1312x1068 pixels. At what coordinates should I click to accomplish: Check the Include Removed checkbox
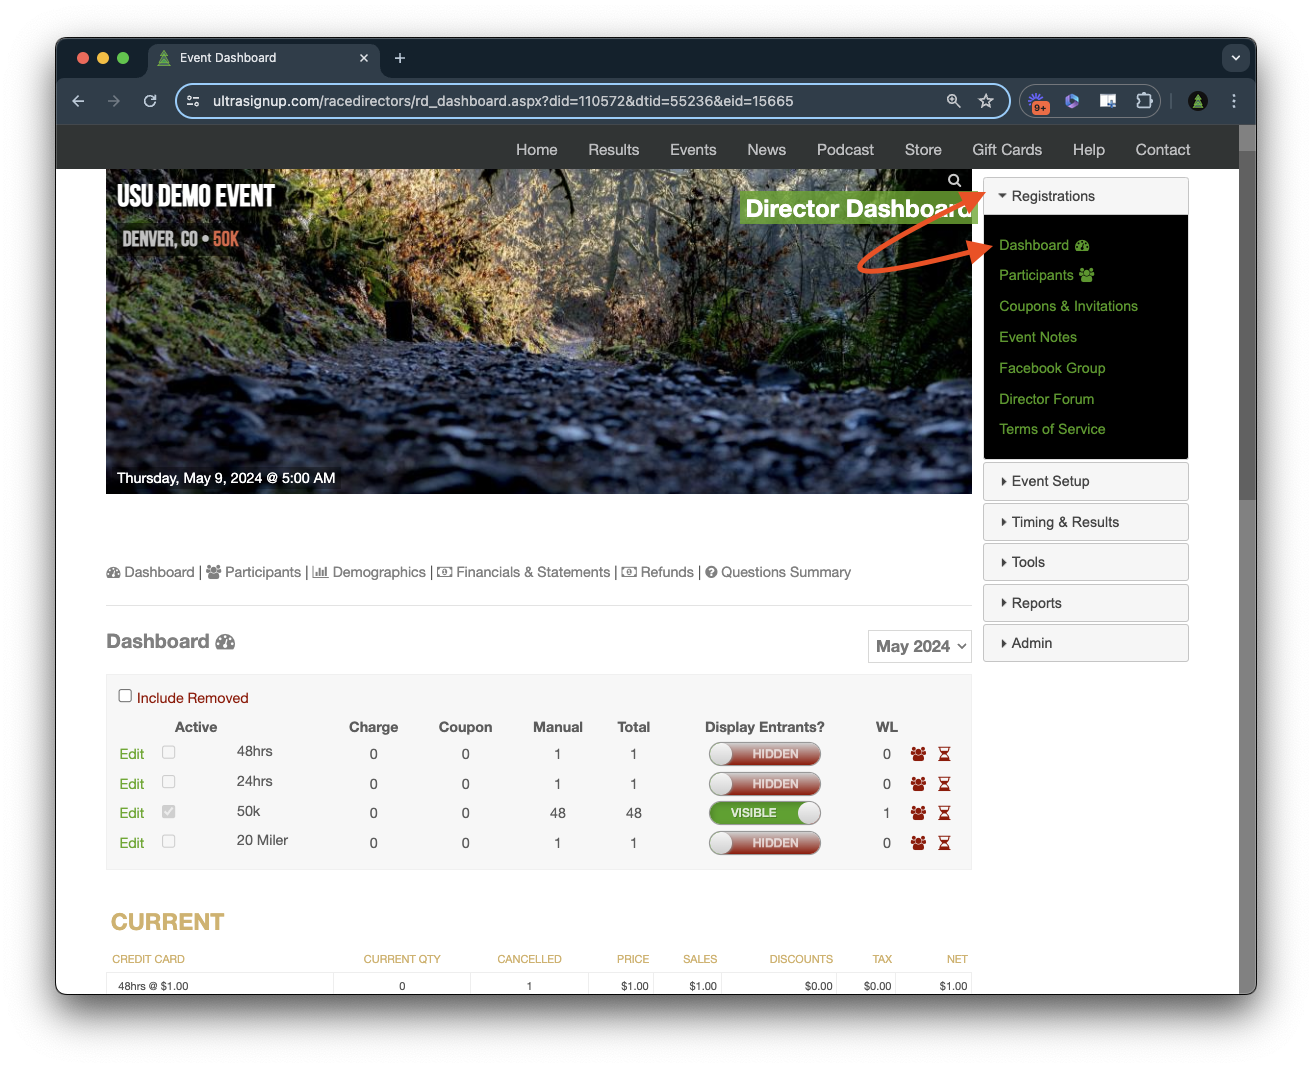pyautogui.click(x=125, y=696)
